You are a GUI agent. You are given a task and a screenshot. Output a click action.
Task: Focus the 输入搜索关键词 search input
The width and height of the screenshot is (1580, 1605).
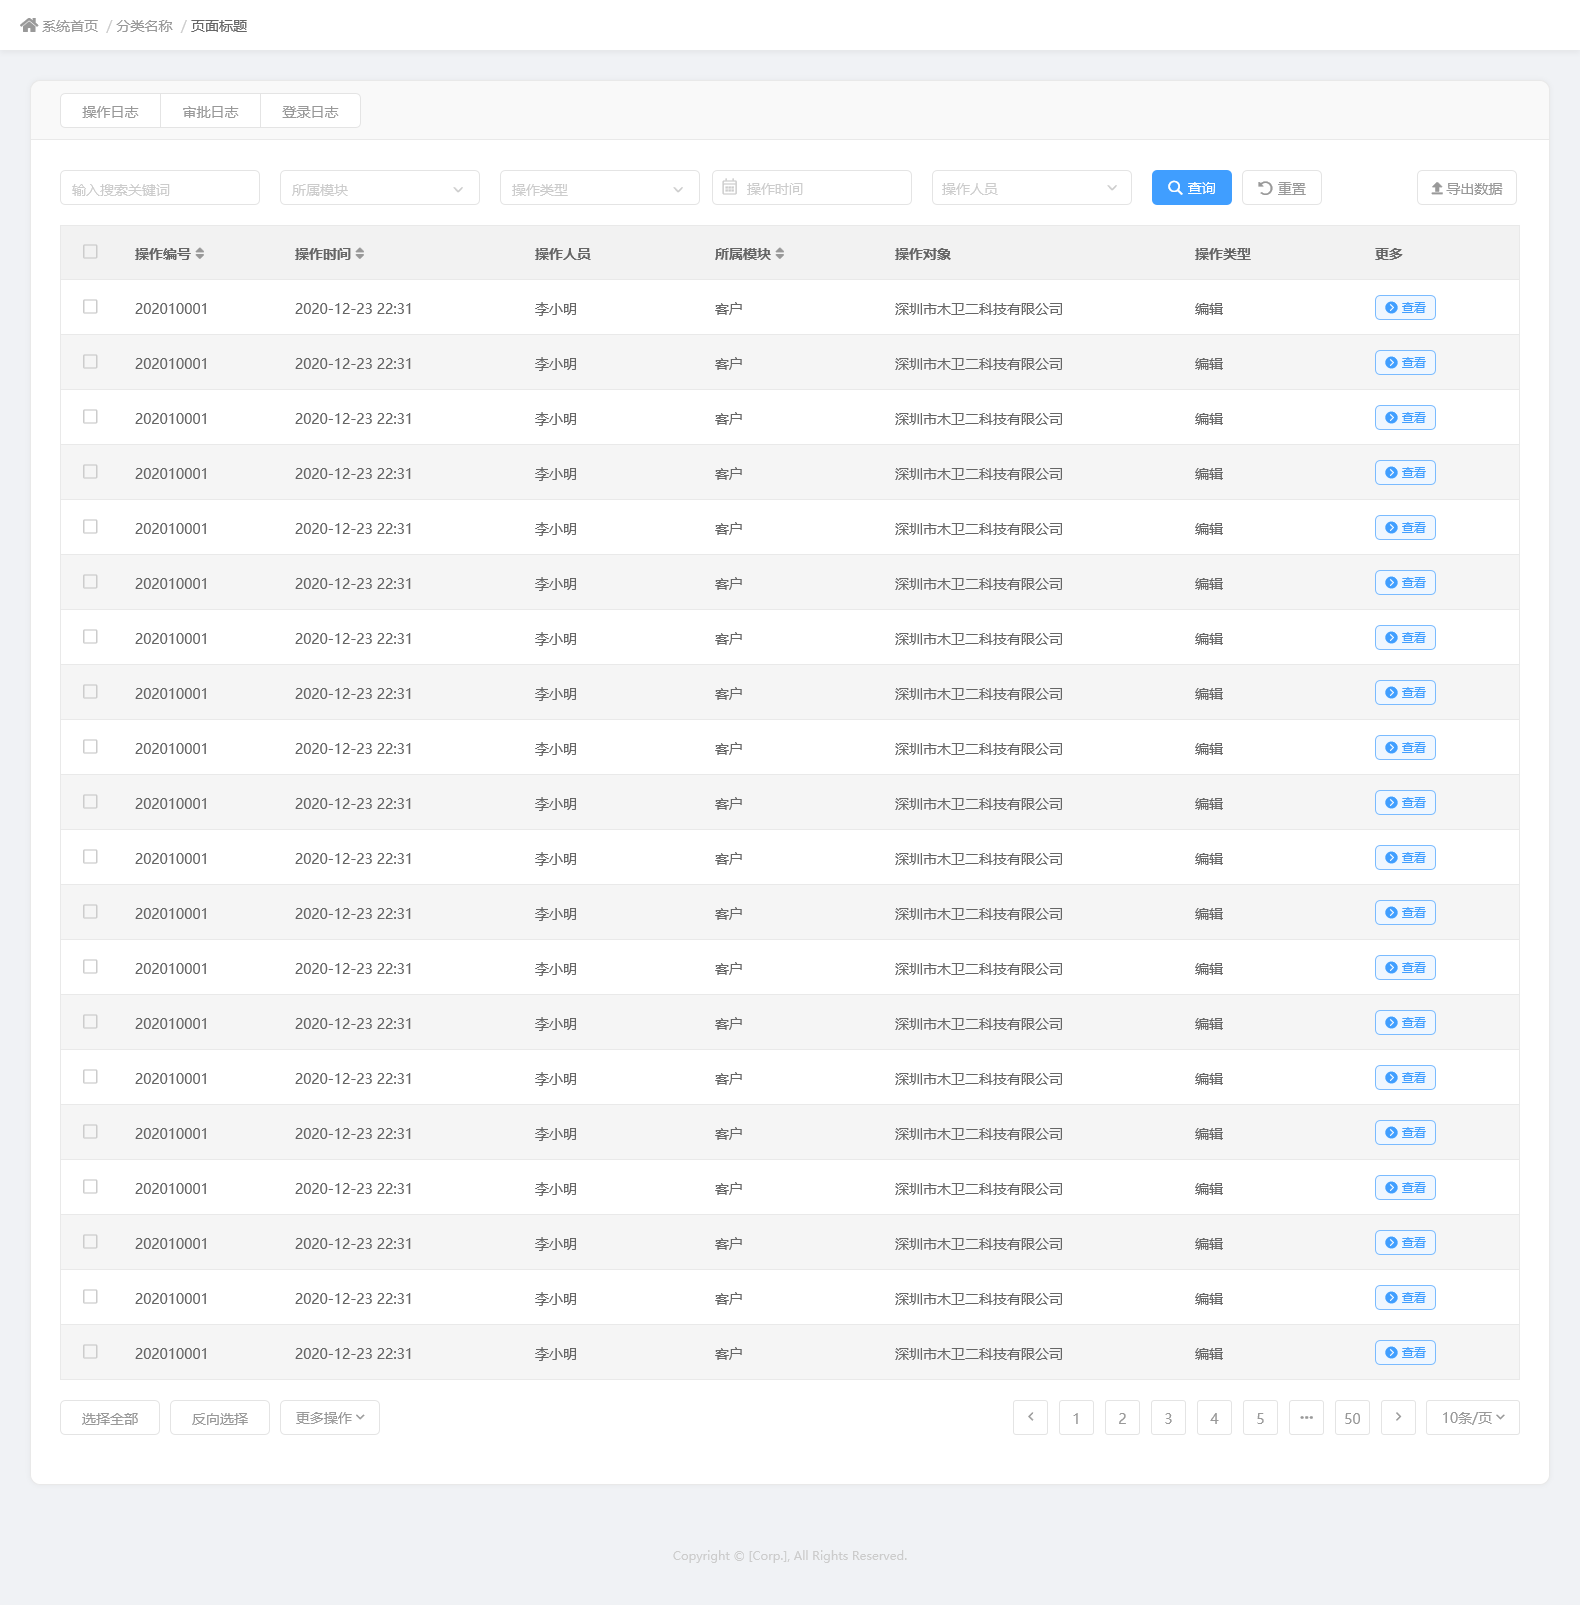(160, 188)
